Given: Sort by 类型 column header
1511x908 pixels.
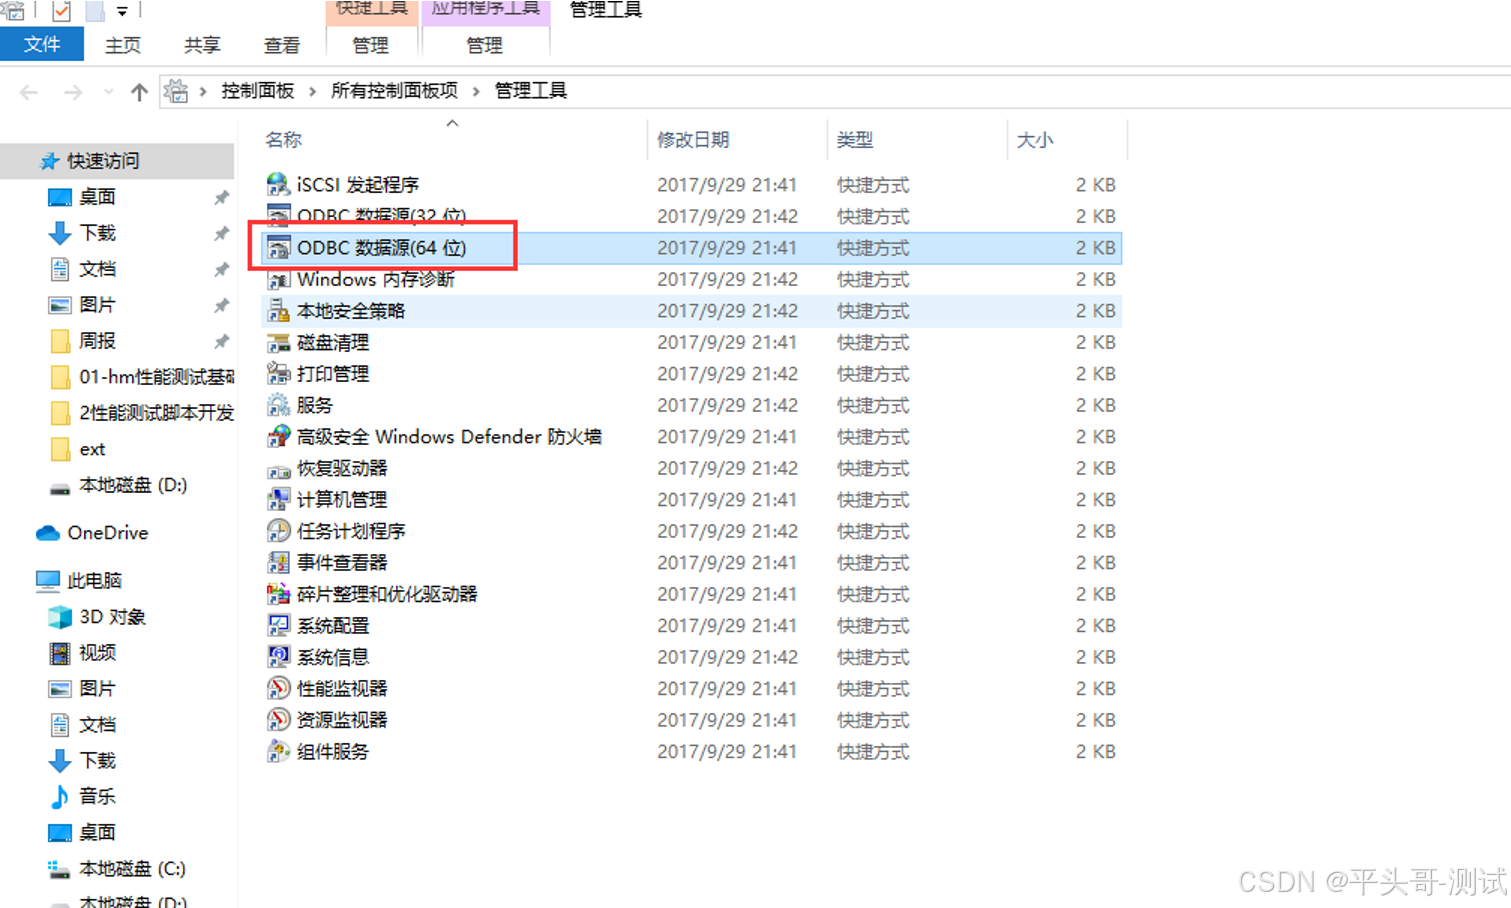Looking at the screenshot, I should [x=855, y=140].
